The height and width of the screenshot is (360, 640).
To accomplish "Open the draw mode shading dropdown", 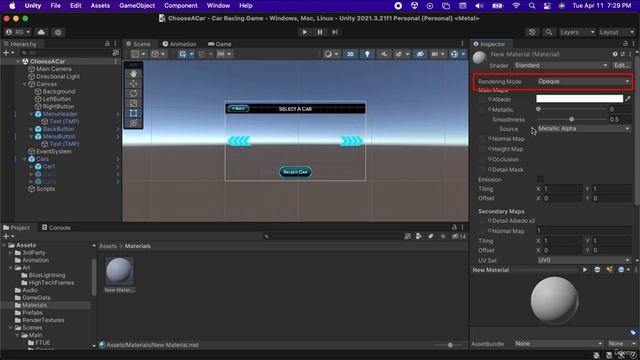I will [x=332, y=54].
